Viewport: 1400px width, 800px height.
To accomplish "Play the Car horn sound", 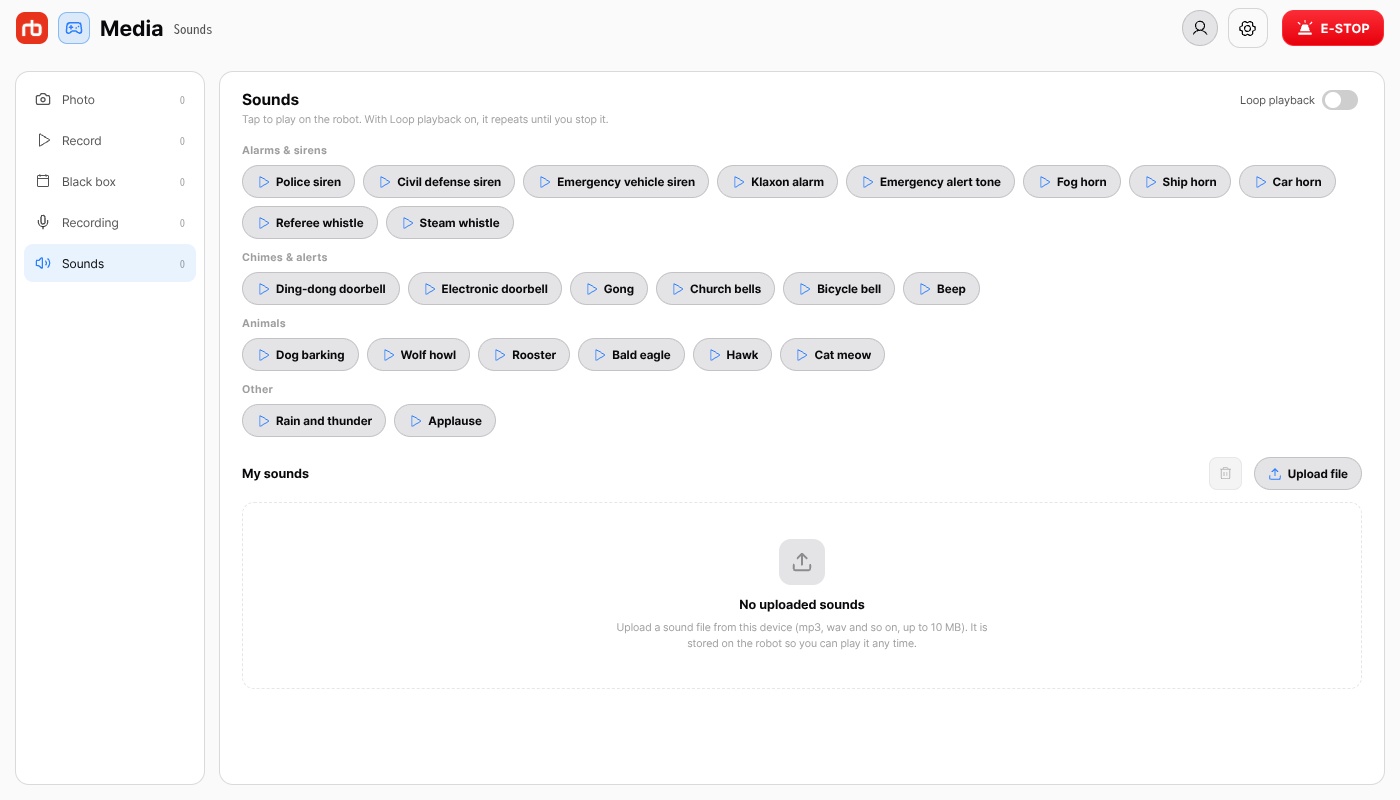I will click(x=1287, y=182).
